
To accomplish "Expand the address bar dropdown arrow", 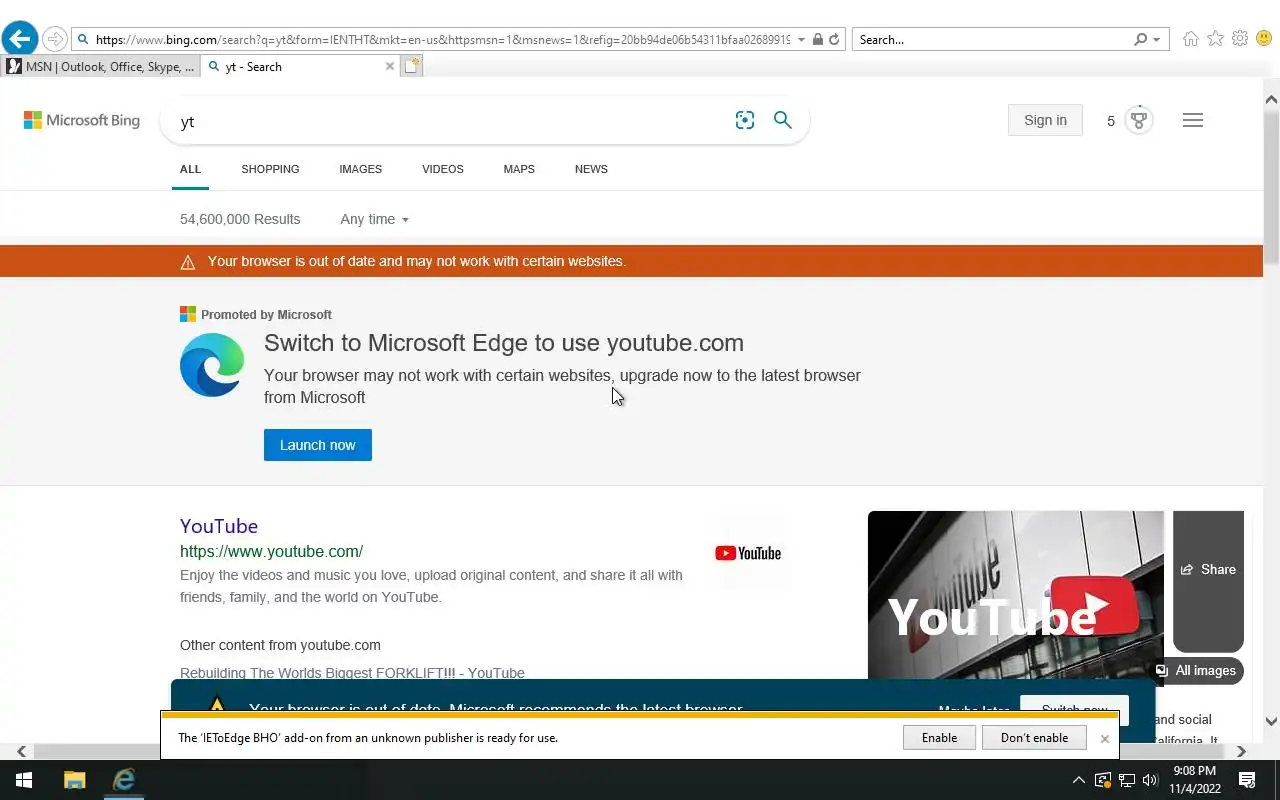I will (x=801, y=40).
